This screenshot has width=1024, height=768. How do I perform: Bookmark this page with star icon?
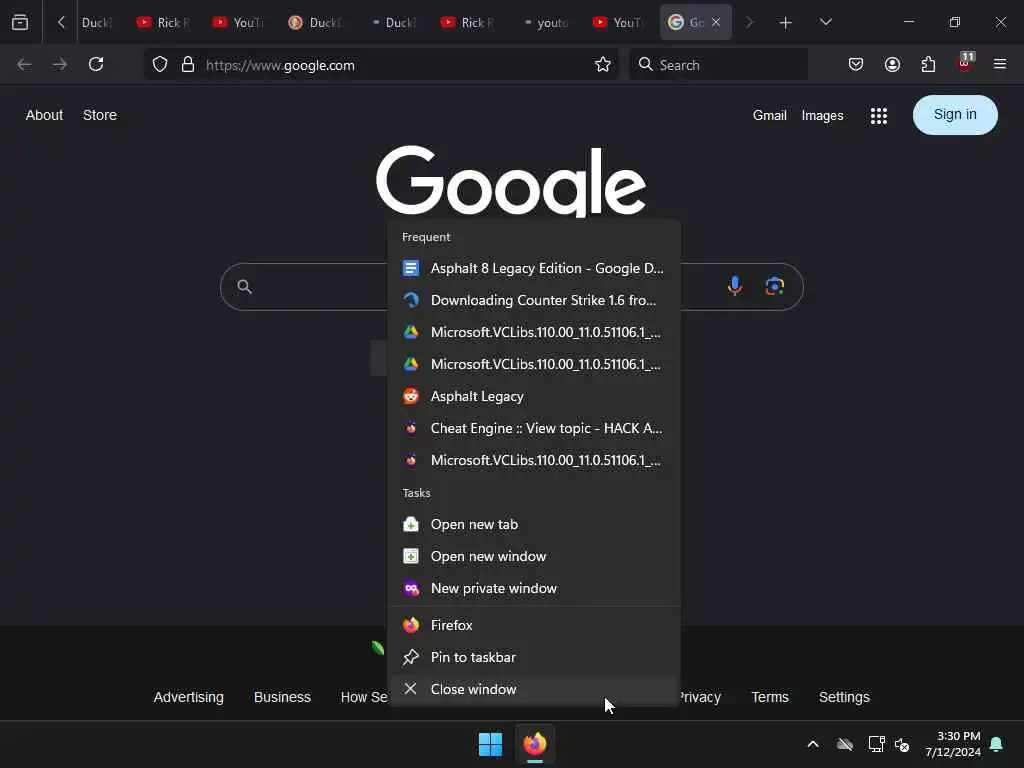pyautogui.click(x=603, y=64)
